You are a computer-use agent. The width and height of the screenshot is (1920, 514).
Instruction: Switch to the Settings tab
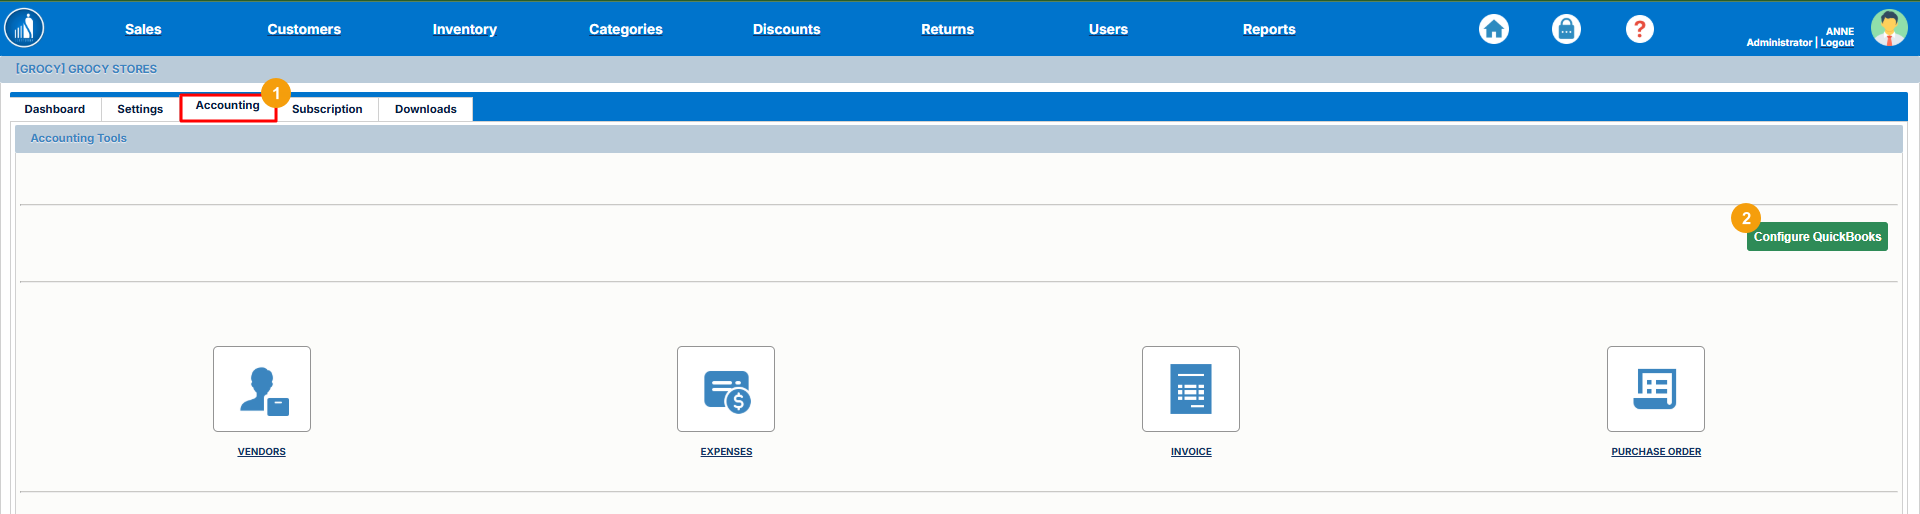140,109
